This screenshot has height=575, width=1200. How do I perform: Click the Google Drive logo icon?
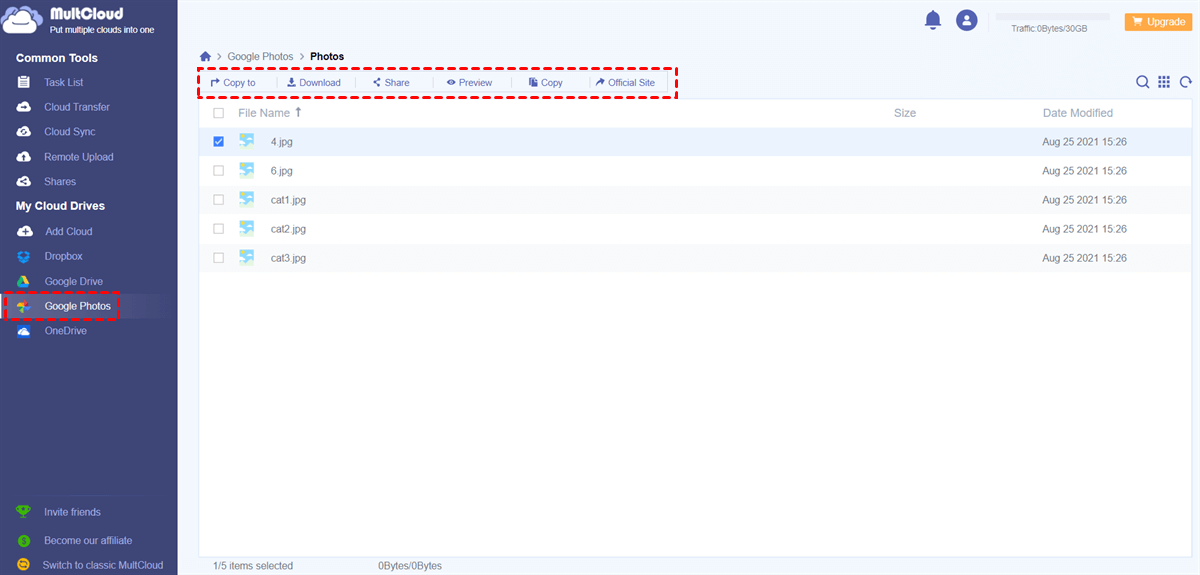[24, 282]
